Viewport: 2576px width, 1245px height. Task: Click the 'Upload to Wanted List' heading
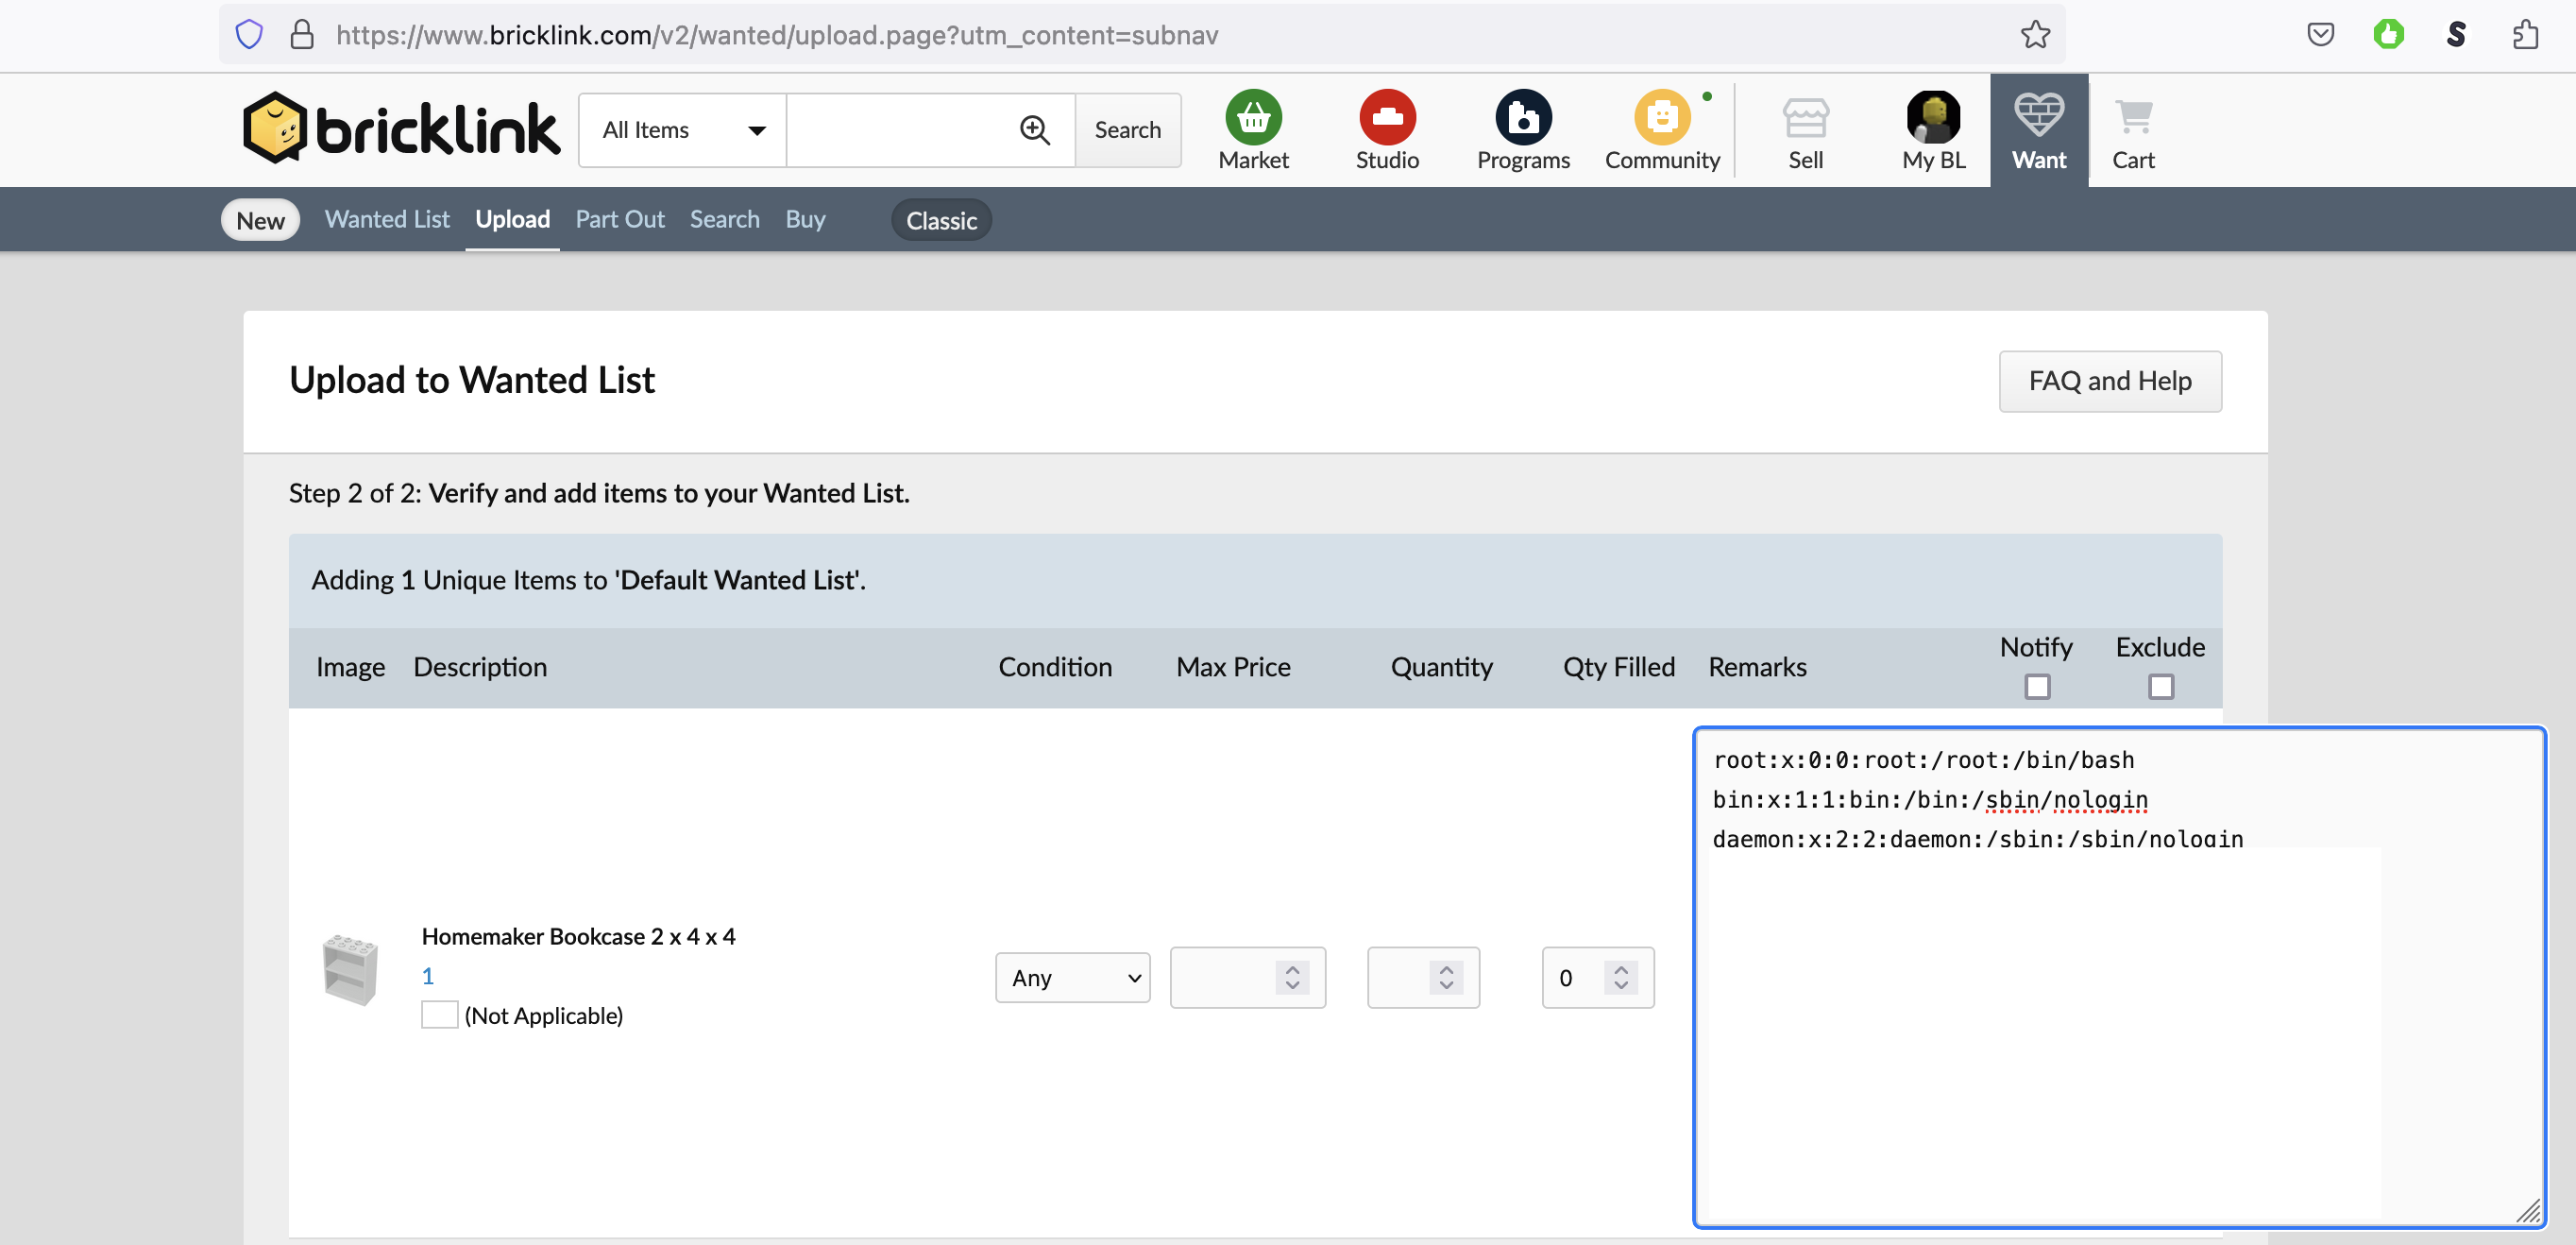[x=471, y=380]
